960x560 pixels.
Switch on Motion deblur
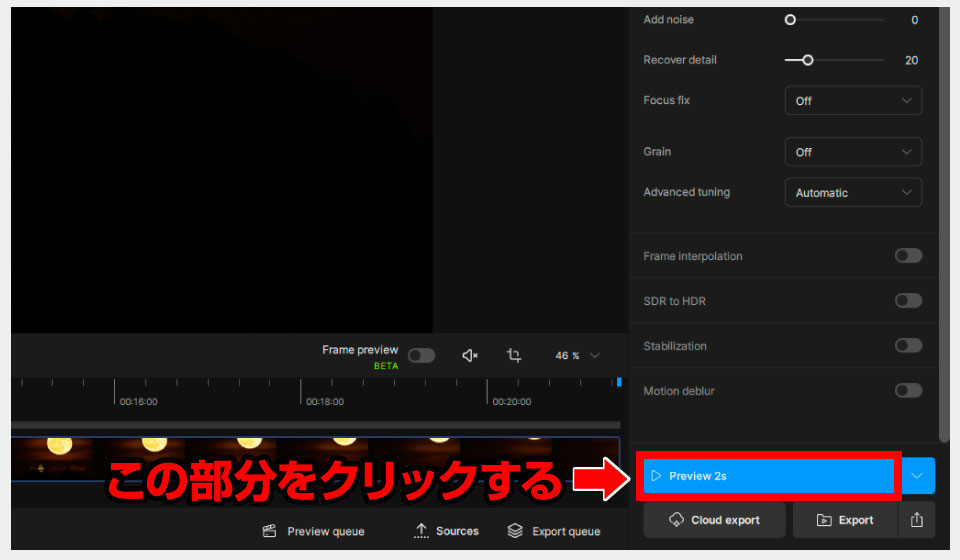(x=908, y=391)
